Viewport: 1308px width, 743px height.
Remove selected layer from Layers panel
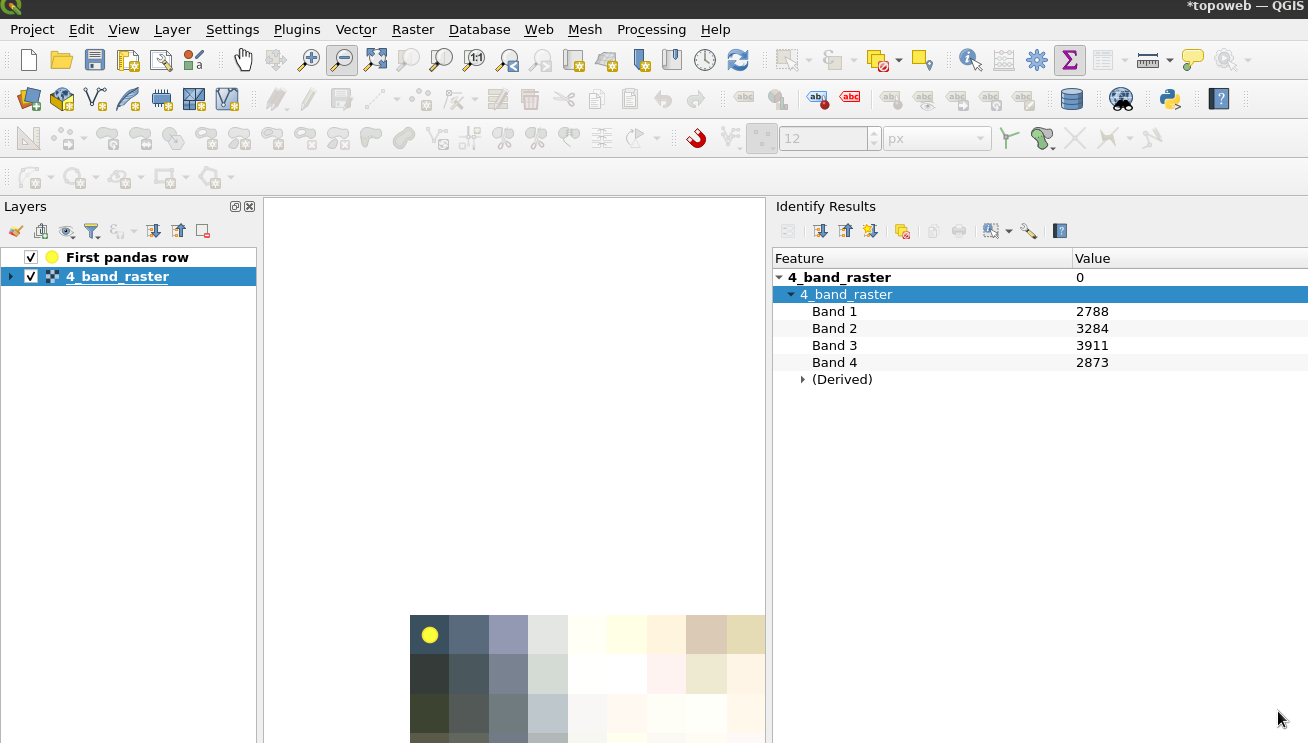pyautogui.click(x=203, y=231)
